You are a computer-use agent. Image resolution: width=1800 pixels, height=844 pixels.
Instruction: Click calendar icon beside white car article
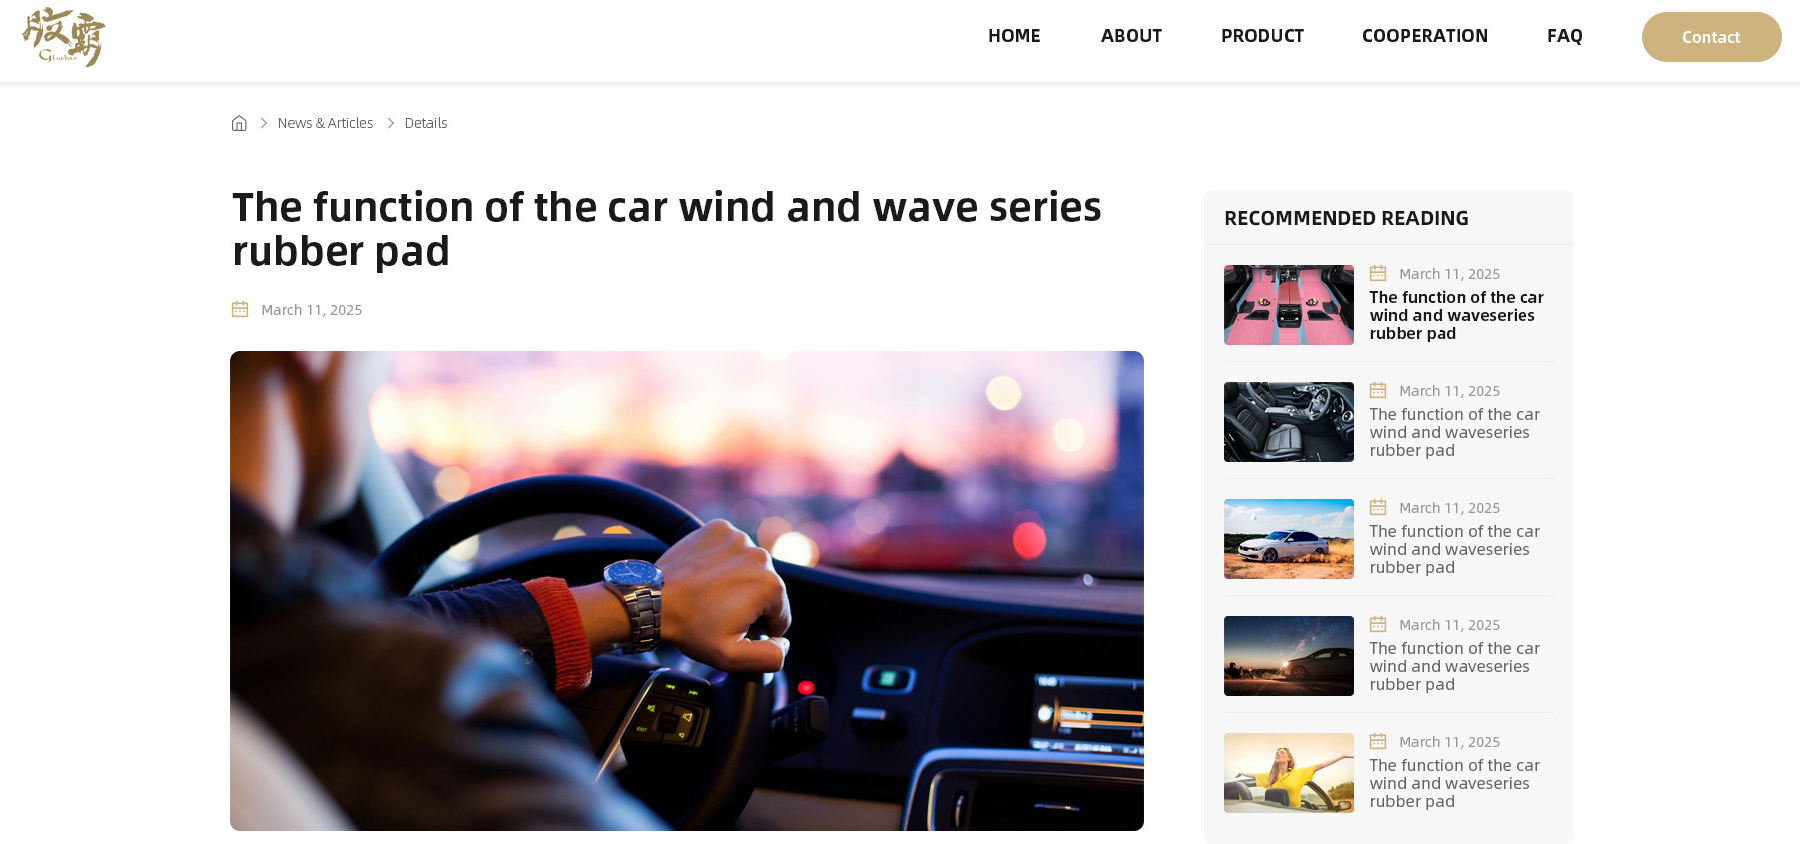click(x=1378, y=507)
